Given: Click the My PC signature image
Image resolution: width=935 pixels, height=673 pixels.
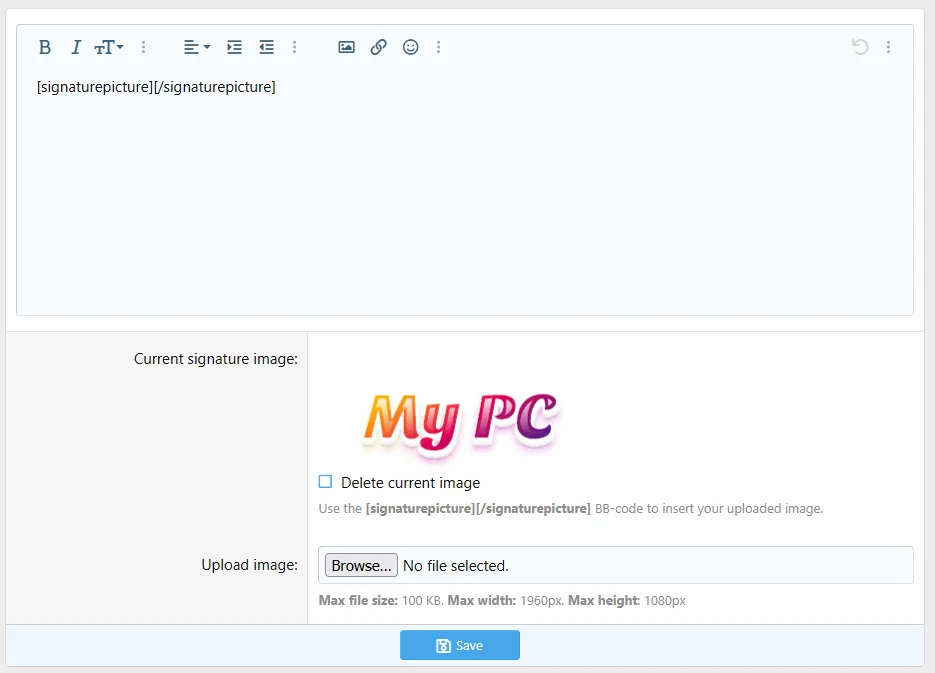Looking at the screenshot, I should point(459,421).
